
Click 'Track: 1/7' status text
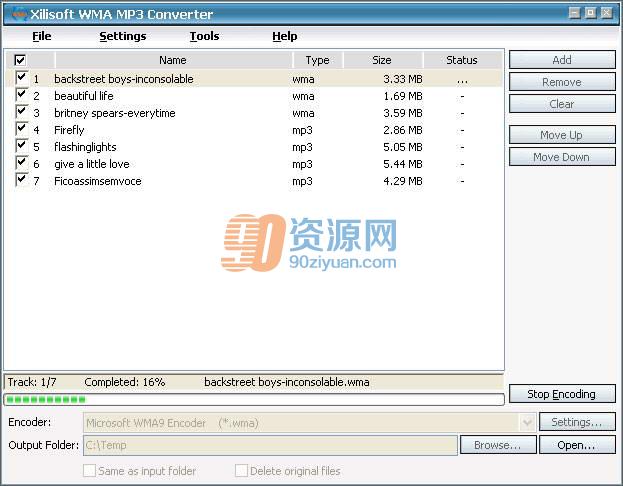pyautogui.click(x=32, y=382)
